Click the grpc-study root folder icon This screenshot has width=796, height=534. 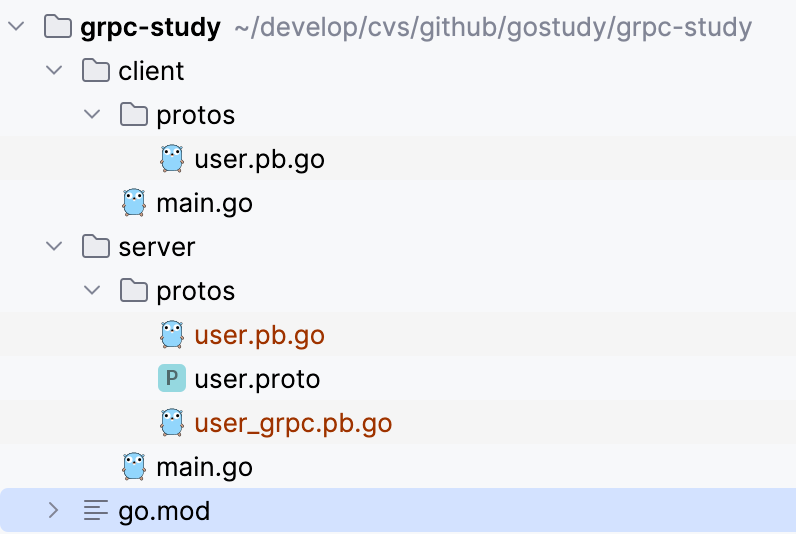point(58,27)
